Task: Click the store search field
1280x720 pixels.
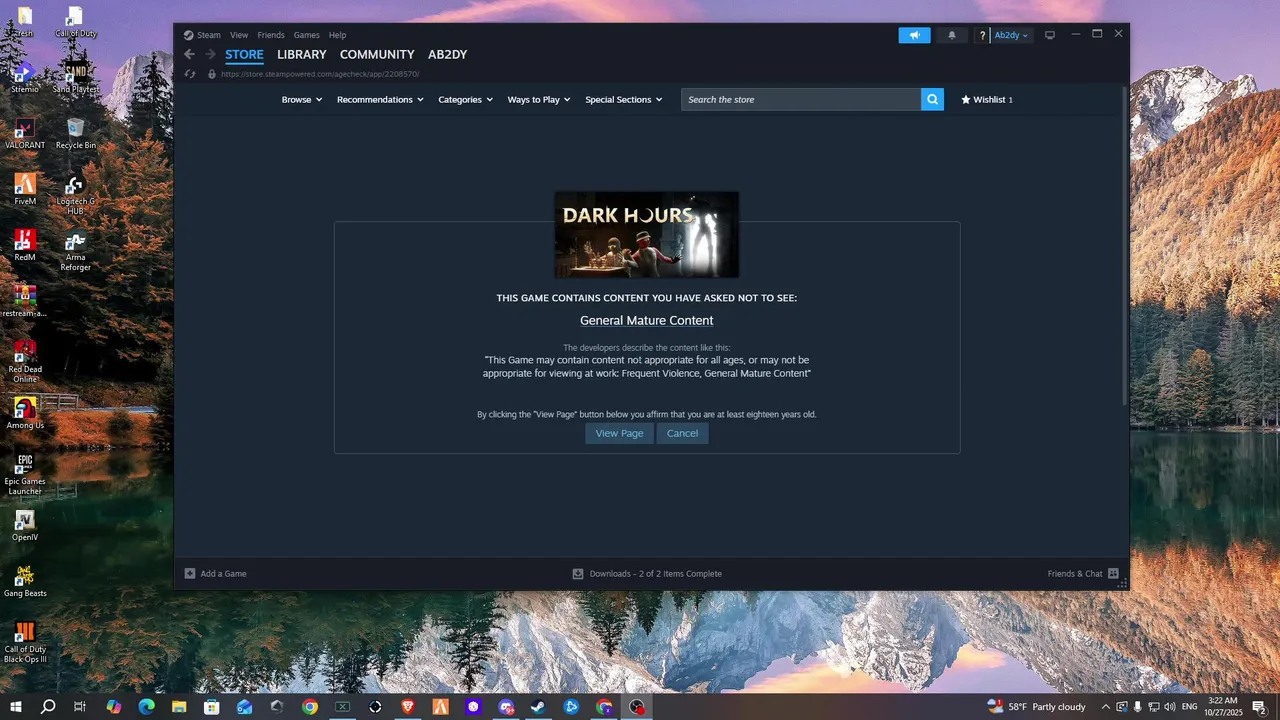Action: pyautogui.click(x=801, y=99)
